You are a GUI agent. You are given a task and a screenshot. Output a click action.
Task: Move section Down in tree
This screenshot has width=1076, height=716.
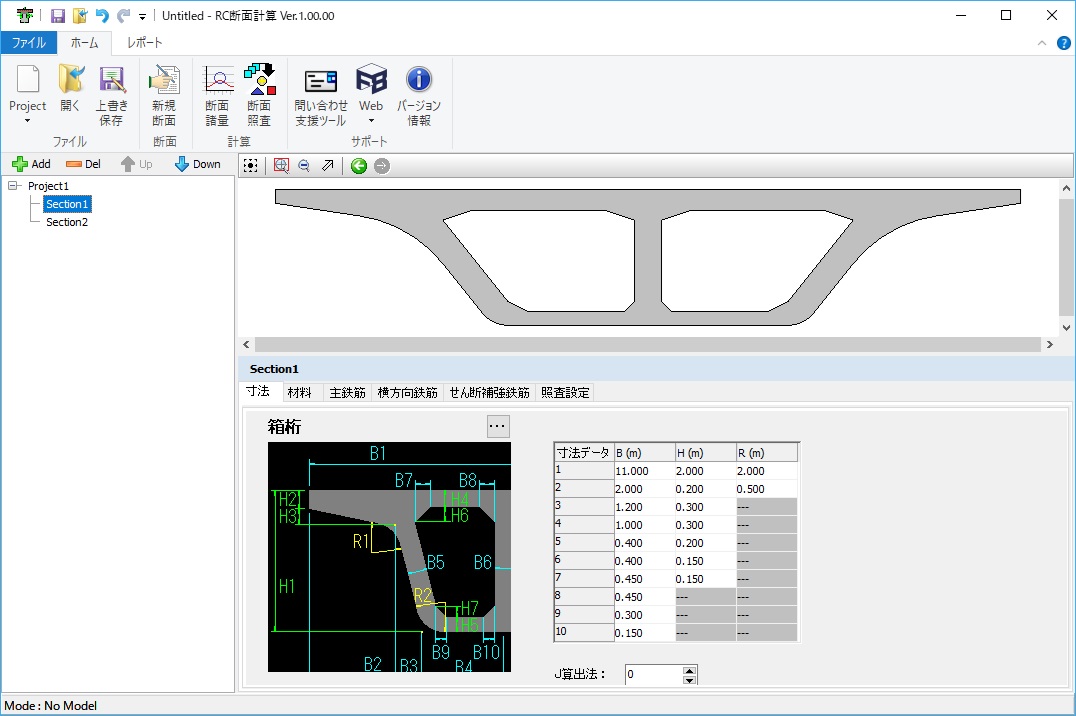point(198,164)
